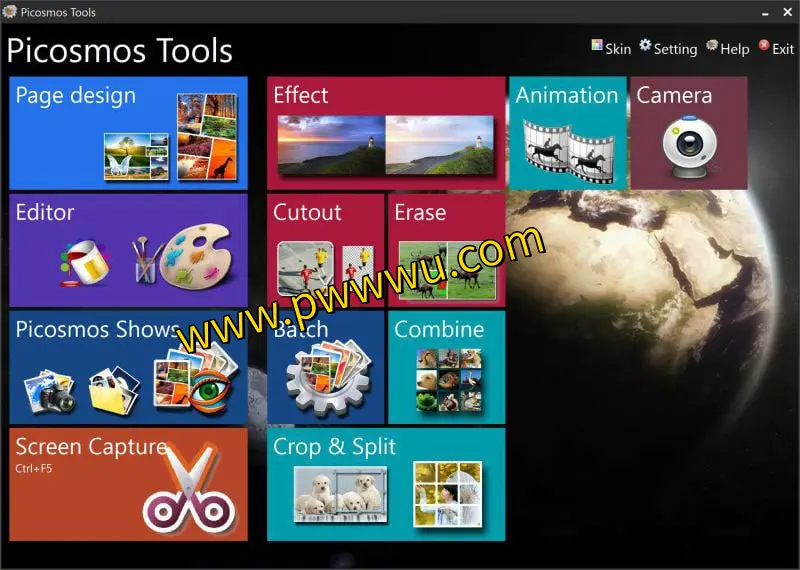Open the Combine animal grid tile
This screenshot has height=570, width=800.
(446, 378)
